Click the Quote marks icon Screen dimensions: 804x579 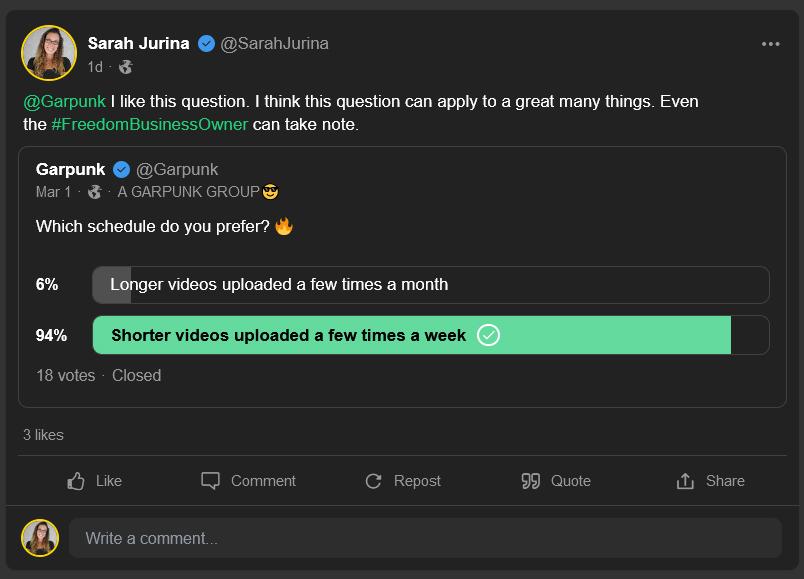point(531,481)
